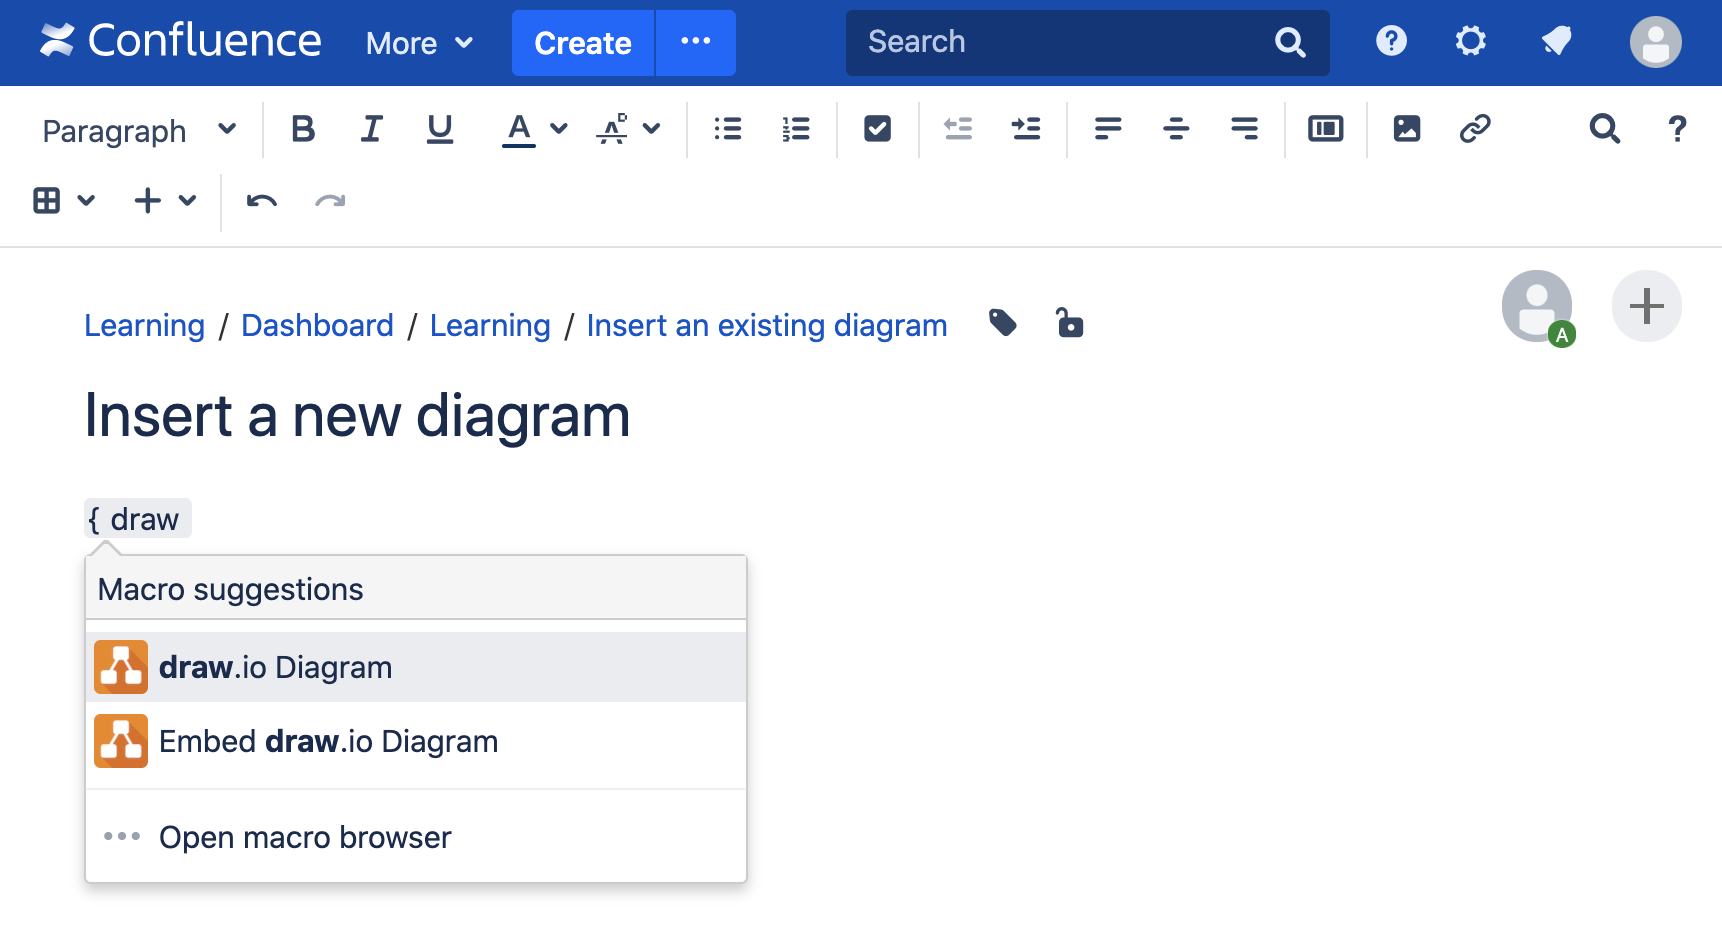The height and width of the screenshot is (938, 1722).
Task: Click the more formatting icon
Action: point(612,129)
